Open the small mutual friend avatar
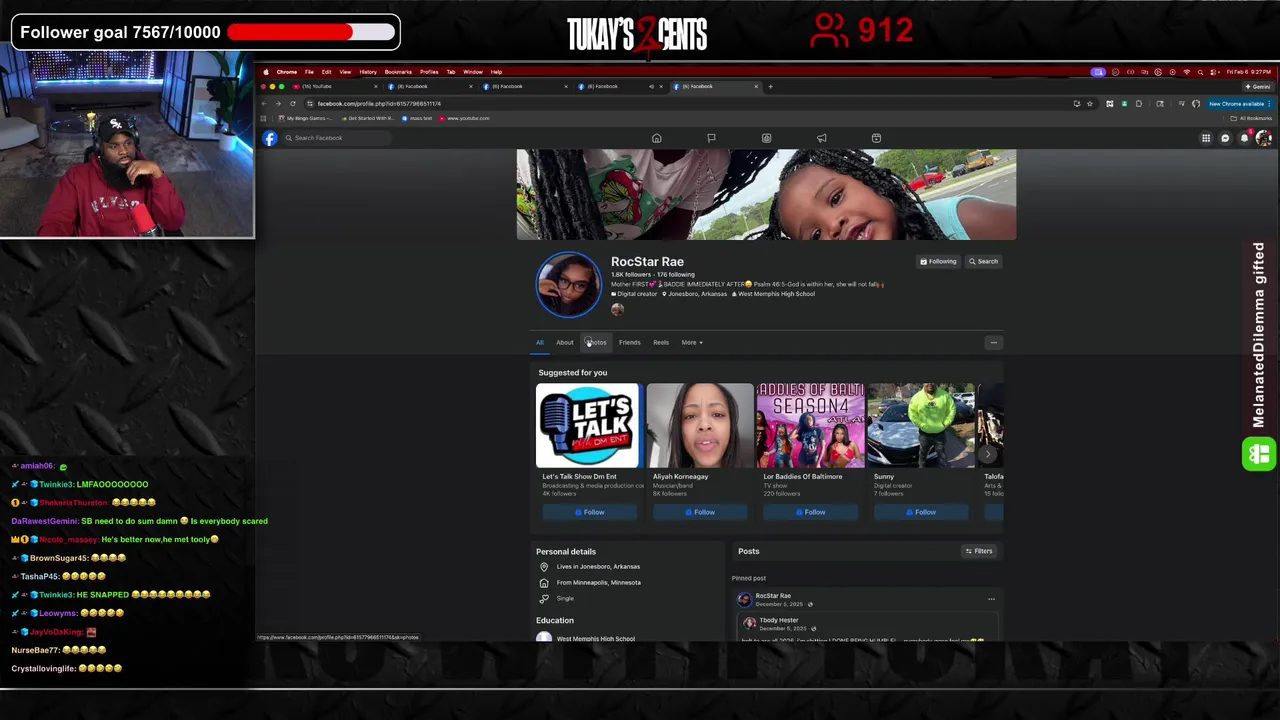 [x=617, y=309]
